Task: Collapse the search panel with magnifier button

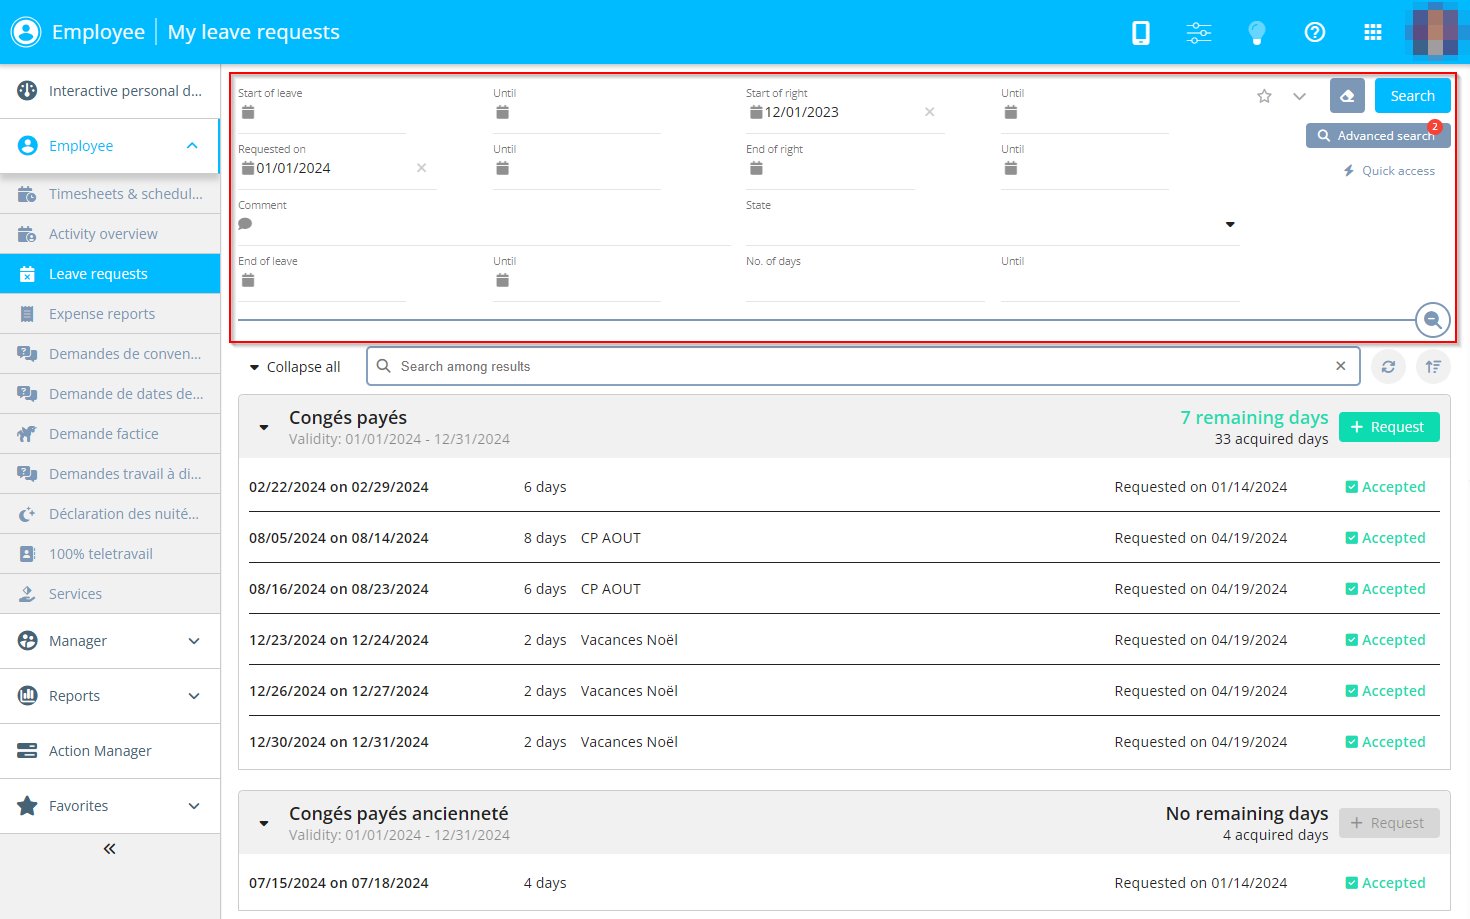Action: tap(1432, 320)
